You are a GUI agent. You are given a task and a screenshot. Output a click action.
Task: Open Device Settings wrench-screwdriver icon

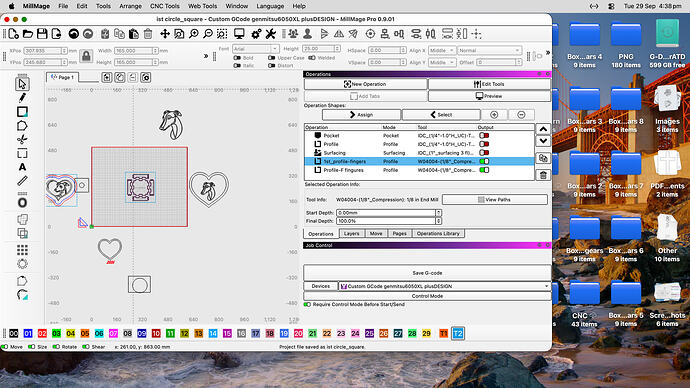point(270,34)
